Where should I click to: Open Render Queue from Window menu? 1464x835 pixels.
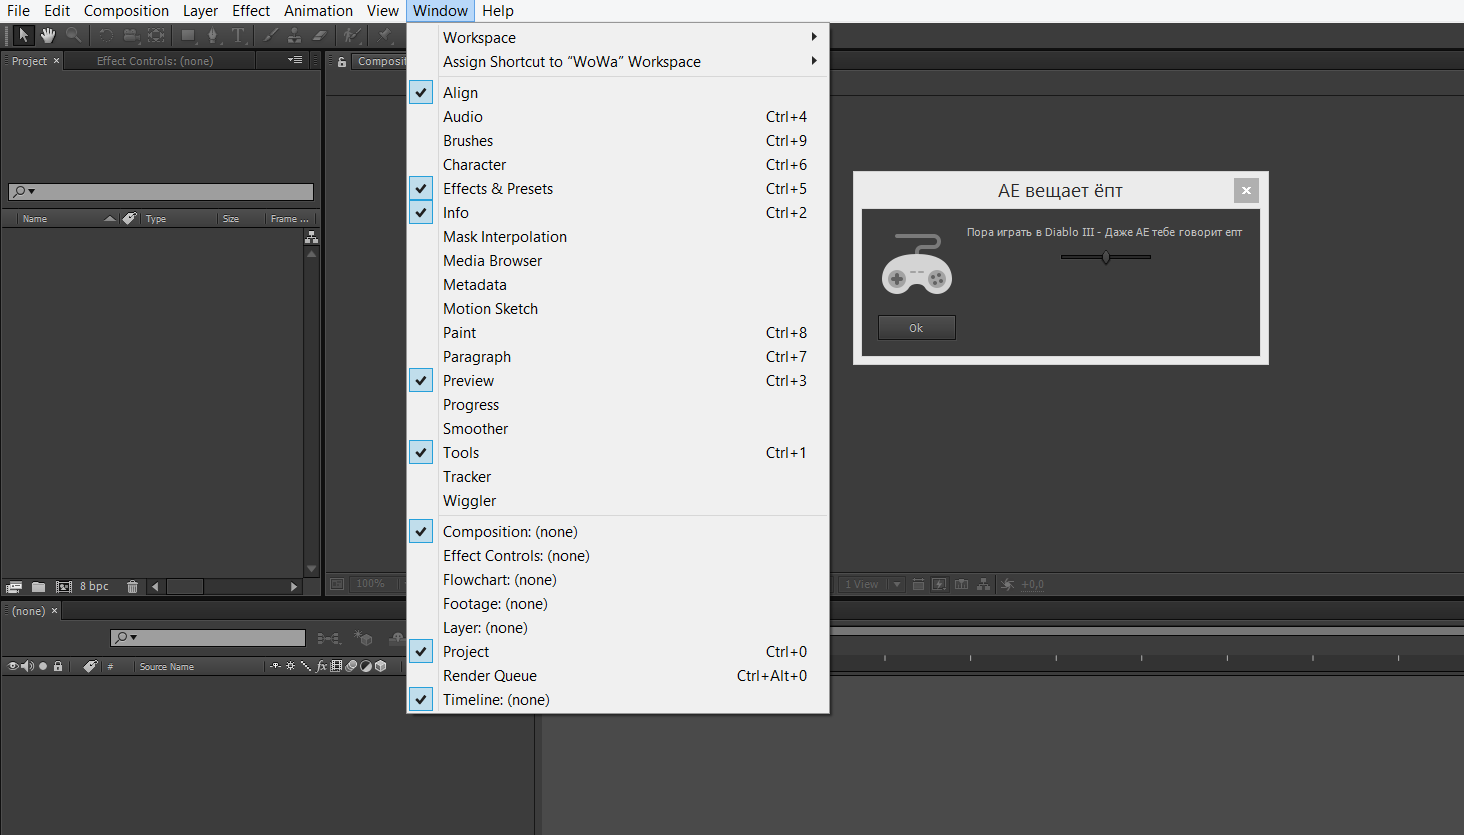tap(618, 675)
